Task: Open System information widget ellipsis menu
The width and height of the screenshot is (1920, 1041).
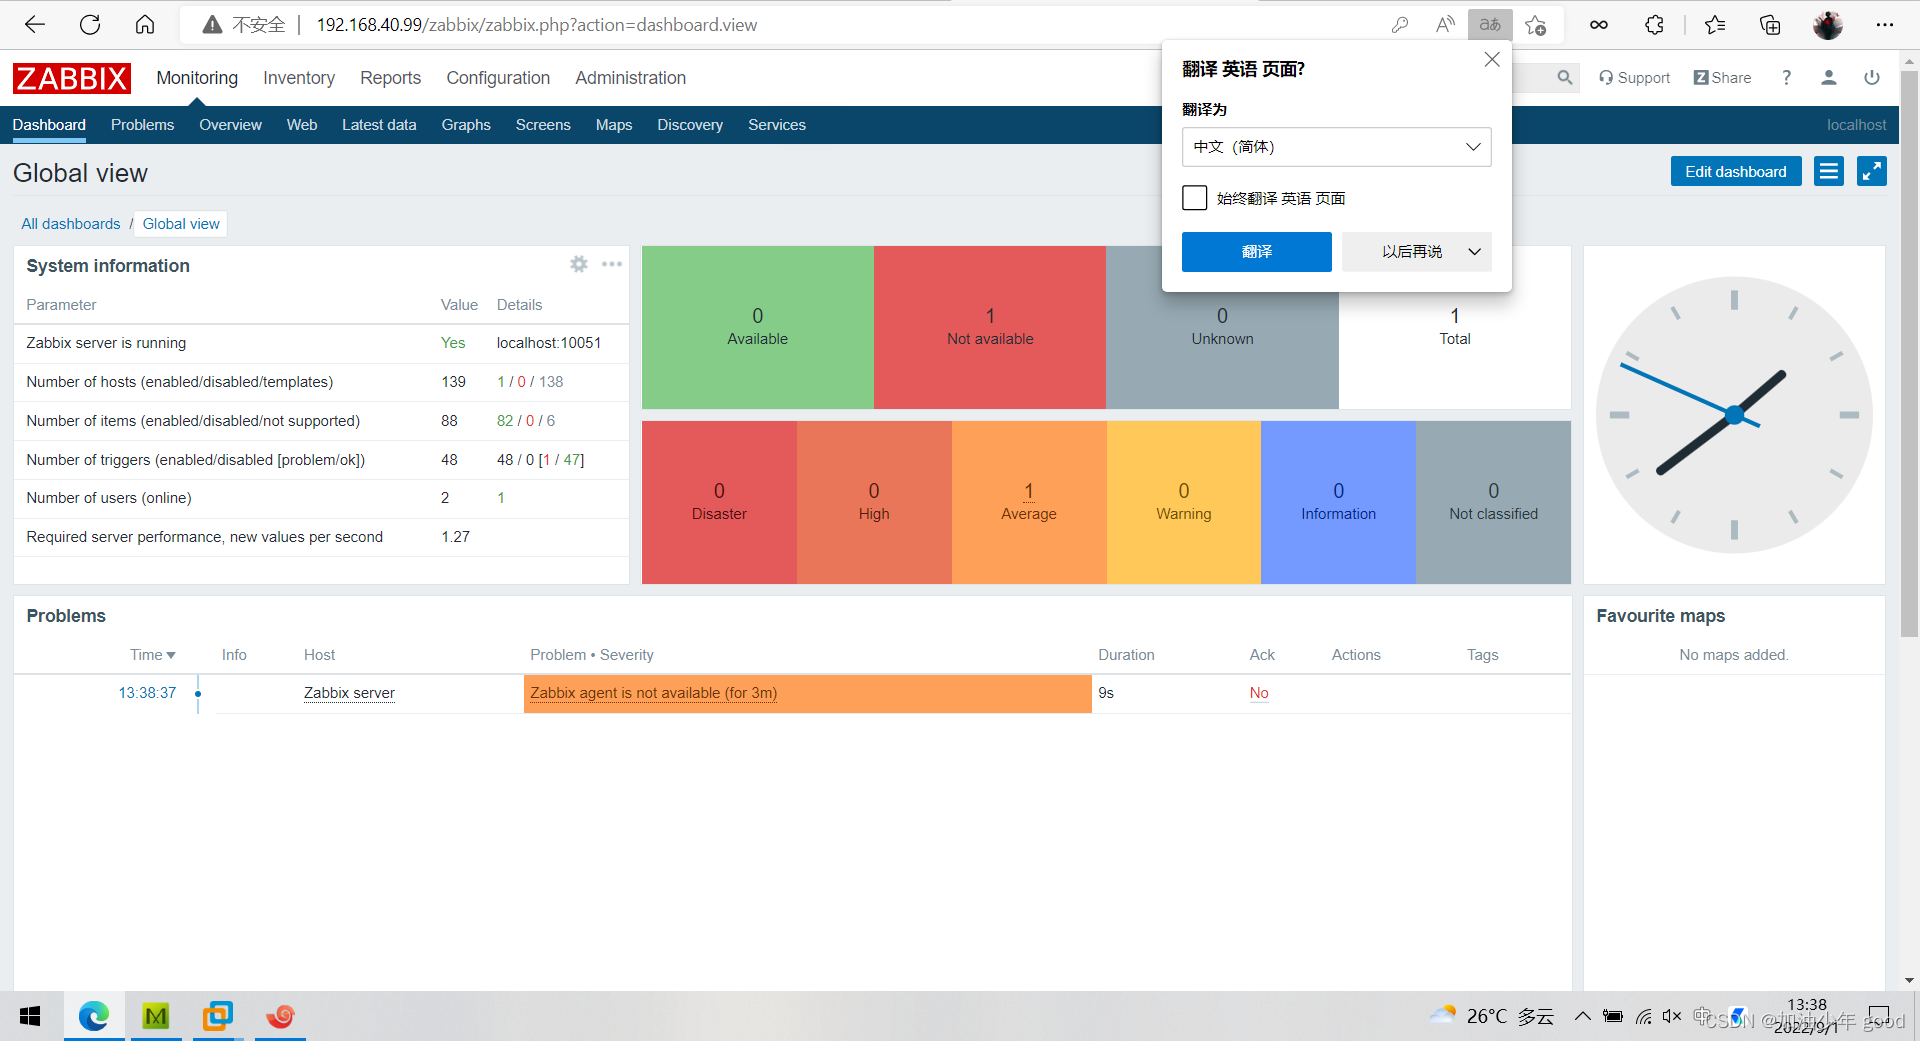Action: point(612,264)
